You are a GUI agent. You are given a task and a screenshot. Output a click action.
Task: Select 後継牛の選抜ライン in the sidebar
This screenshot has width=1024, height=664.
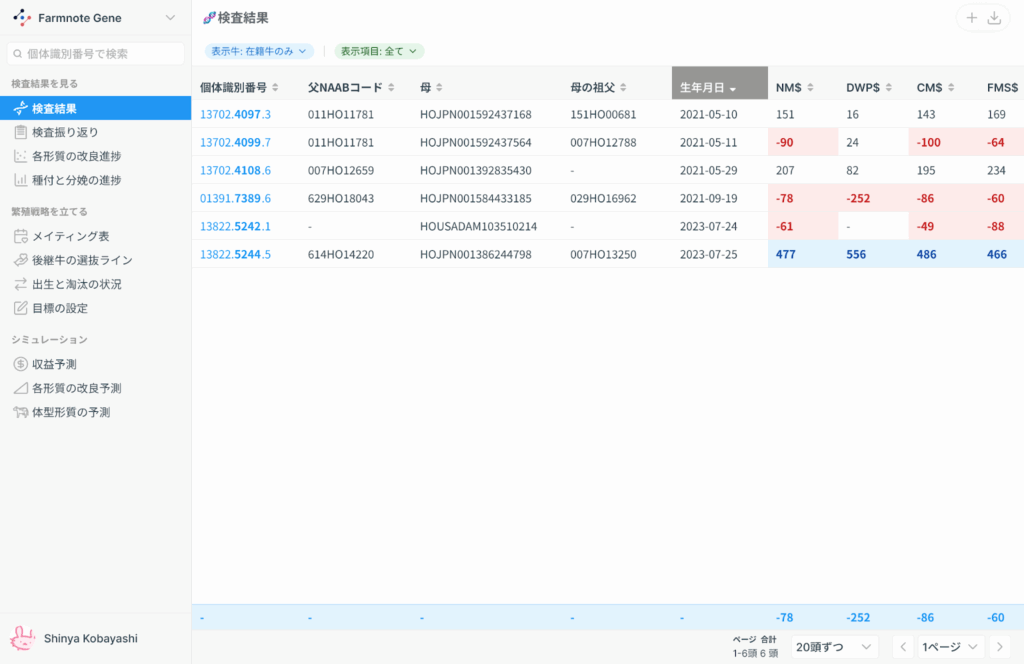pyautogui.click(x=82, y=260)
